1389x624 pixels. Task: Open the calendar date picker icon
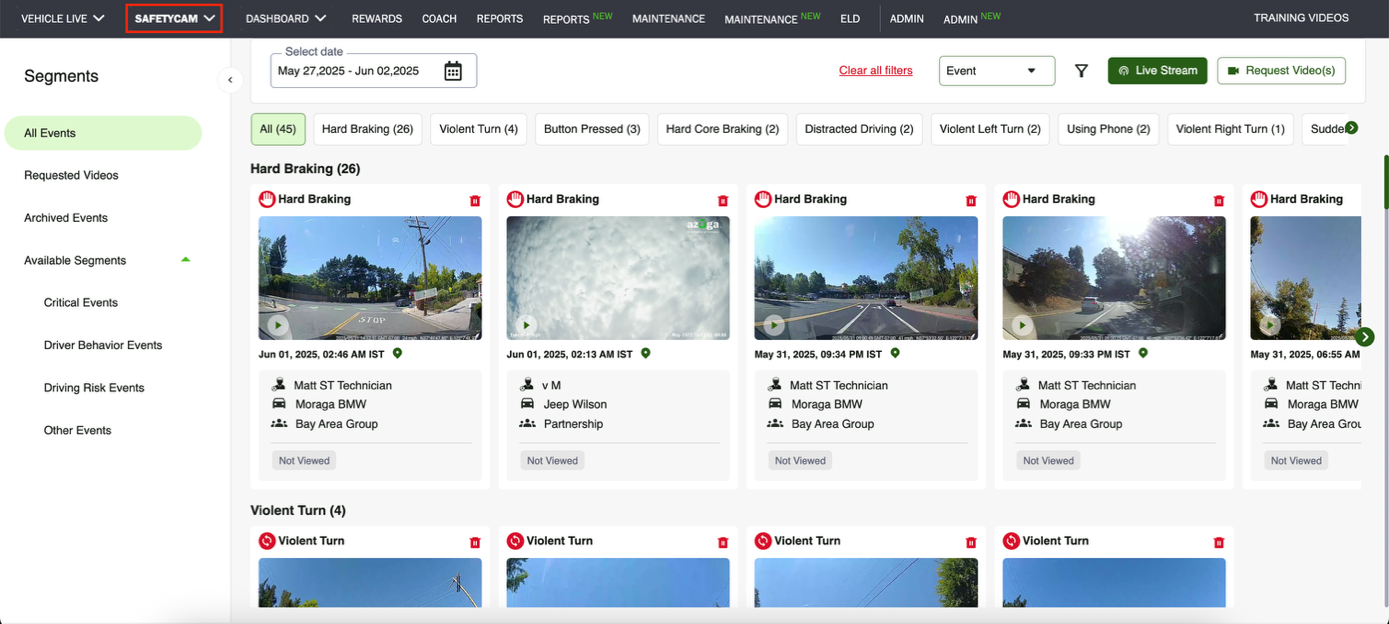453,71
